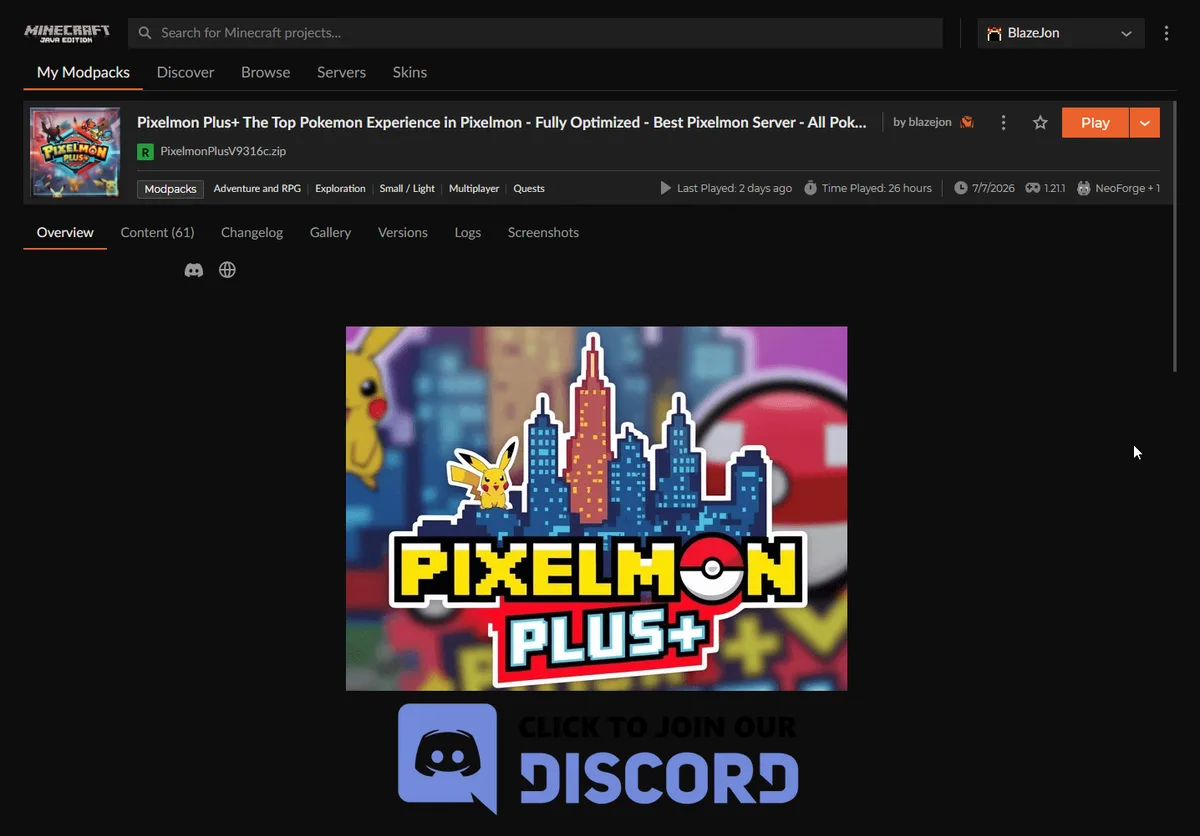Click in the Minecraft projects search field
This screenshot has height=836, width=1200.
[x=535, y=33]
